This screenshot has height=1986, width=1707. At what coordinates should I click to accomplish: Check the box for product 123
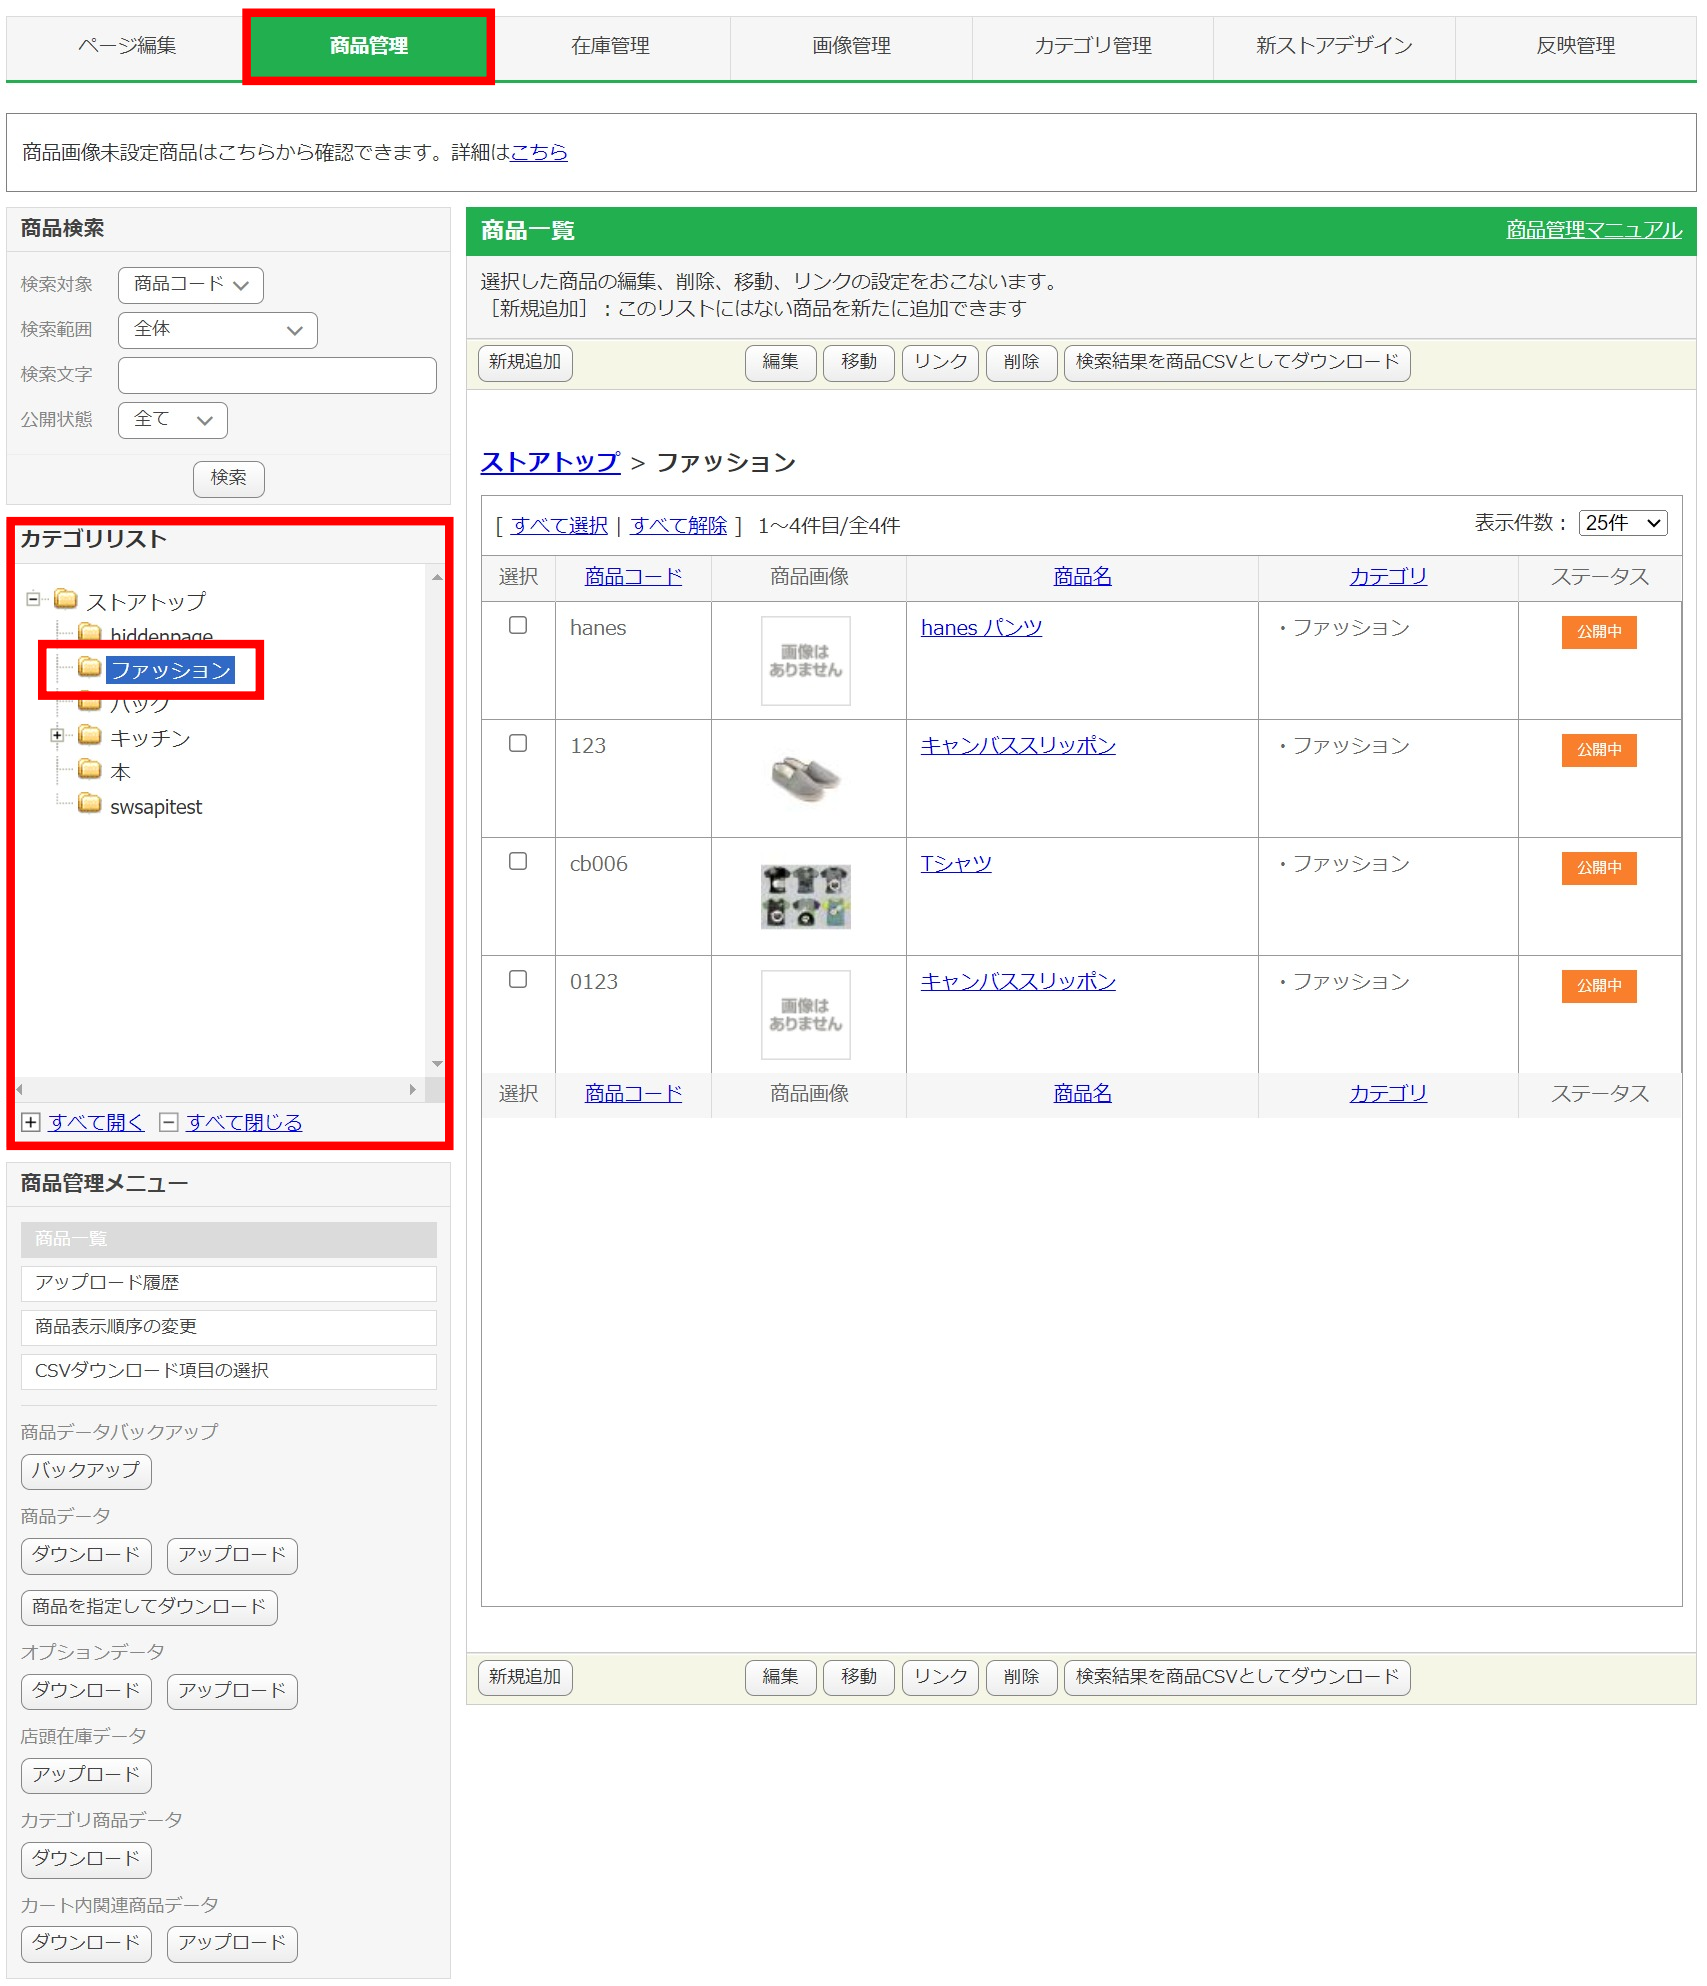coord(518,743)
